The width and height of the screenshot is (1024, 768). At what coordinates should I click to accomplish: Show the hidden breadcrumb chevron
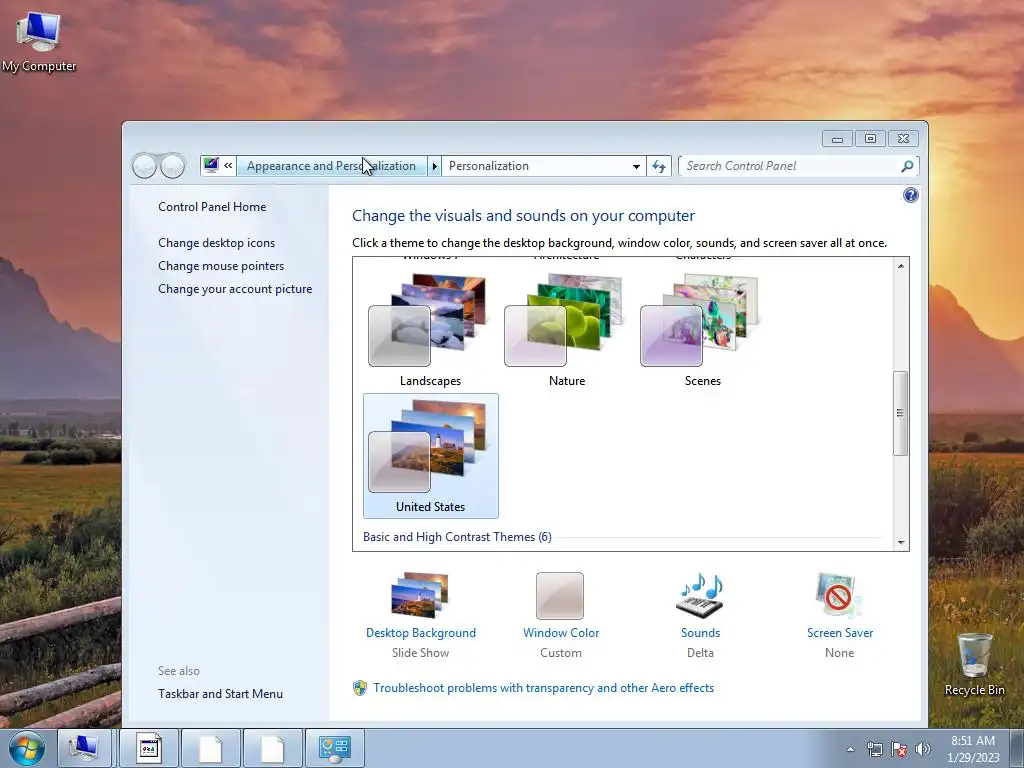228,165
